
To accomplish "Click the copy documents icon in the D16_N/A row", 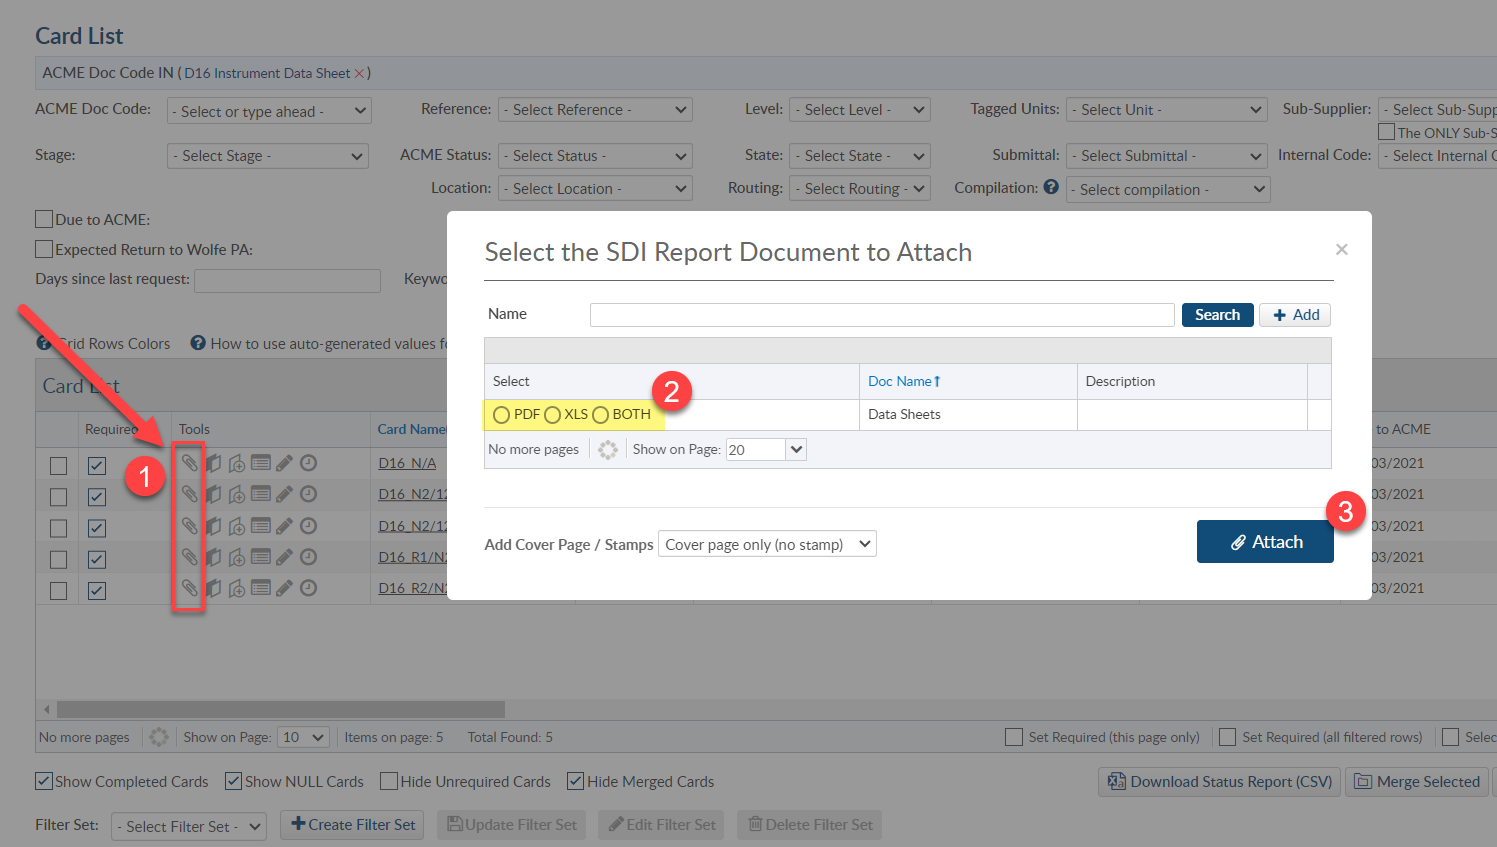I will [x=213, y=463].
